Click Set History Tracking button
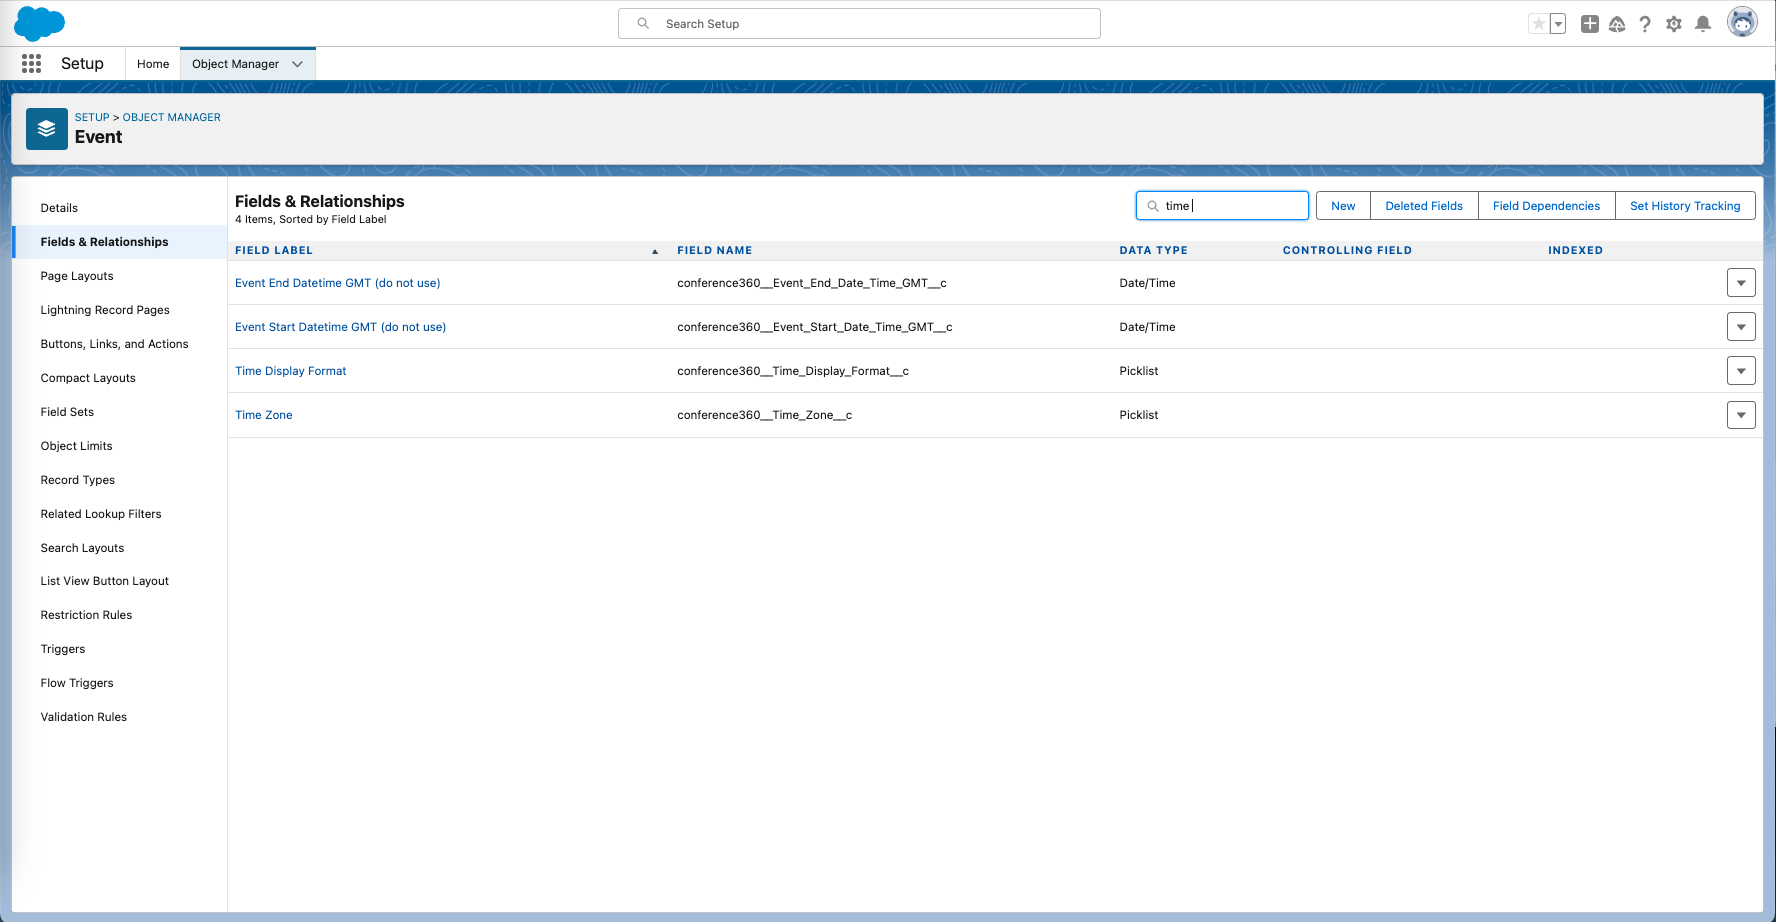 pos(1685,206)
